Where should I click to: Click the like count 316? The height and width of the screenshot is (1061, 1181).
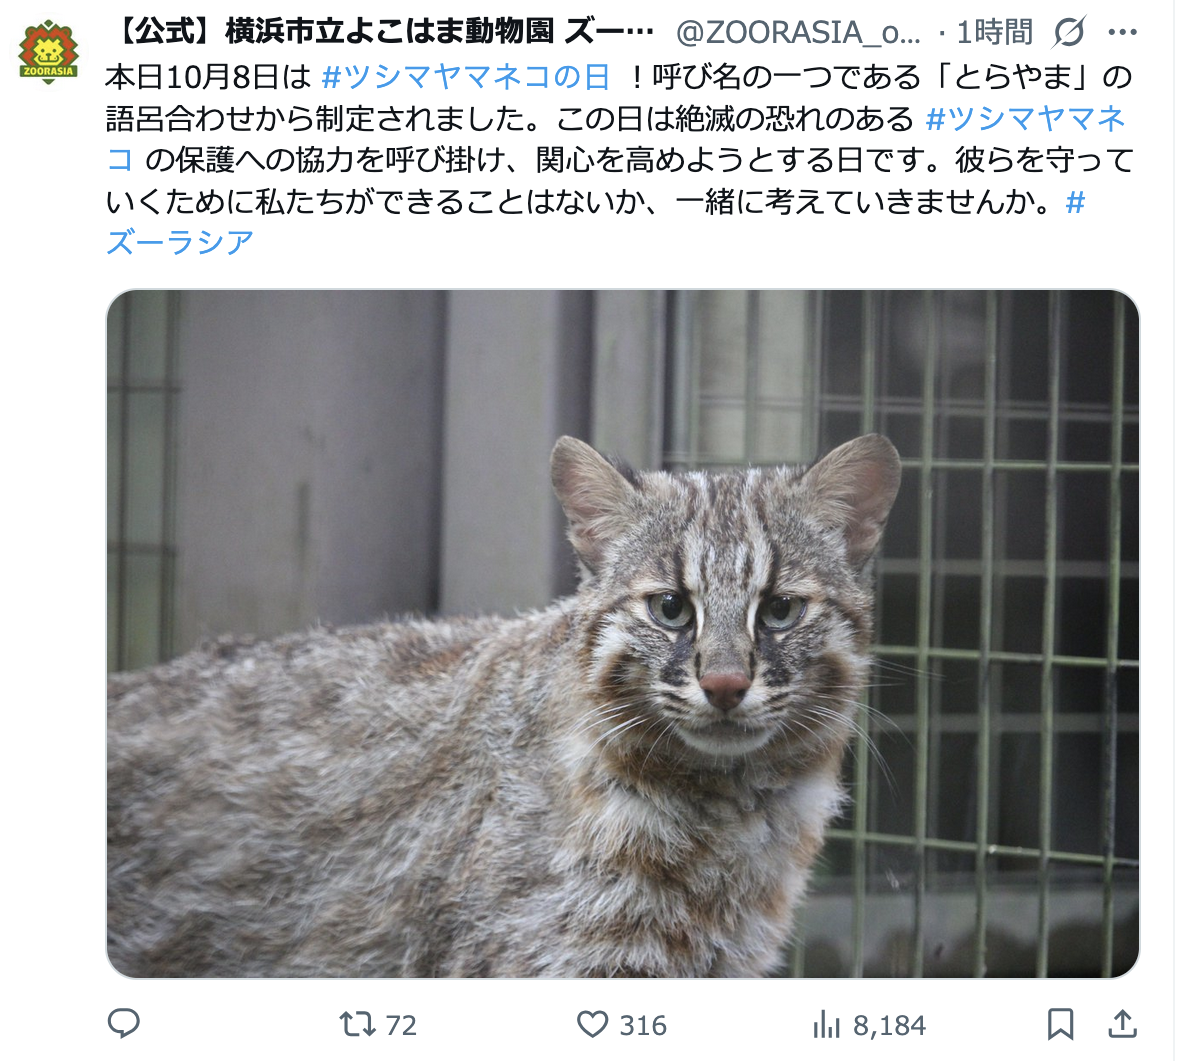(642, 1025)
